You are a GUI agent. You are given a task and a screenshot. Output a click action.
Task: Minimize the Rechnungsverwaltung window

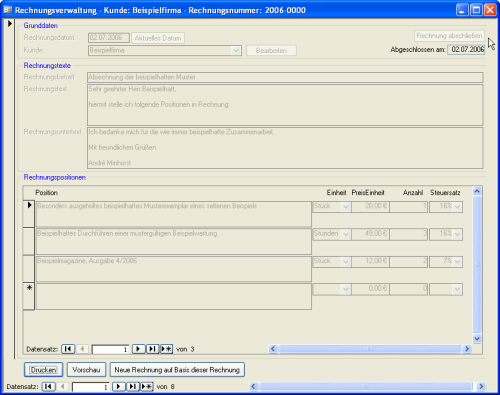pyautogui.click(x=462, y=10)
